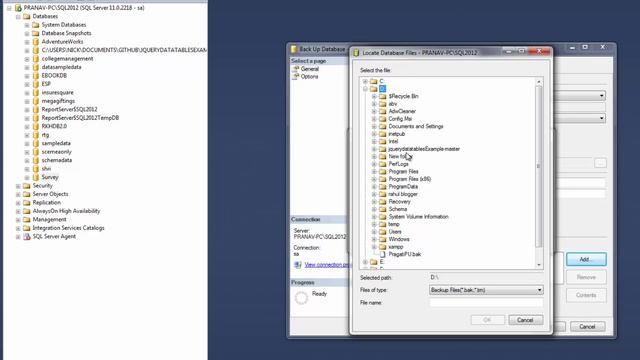
Task: Select the Config.Msi folder
Action: click(x=400, y=119)
